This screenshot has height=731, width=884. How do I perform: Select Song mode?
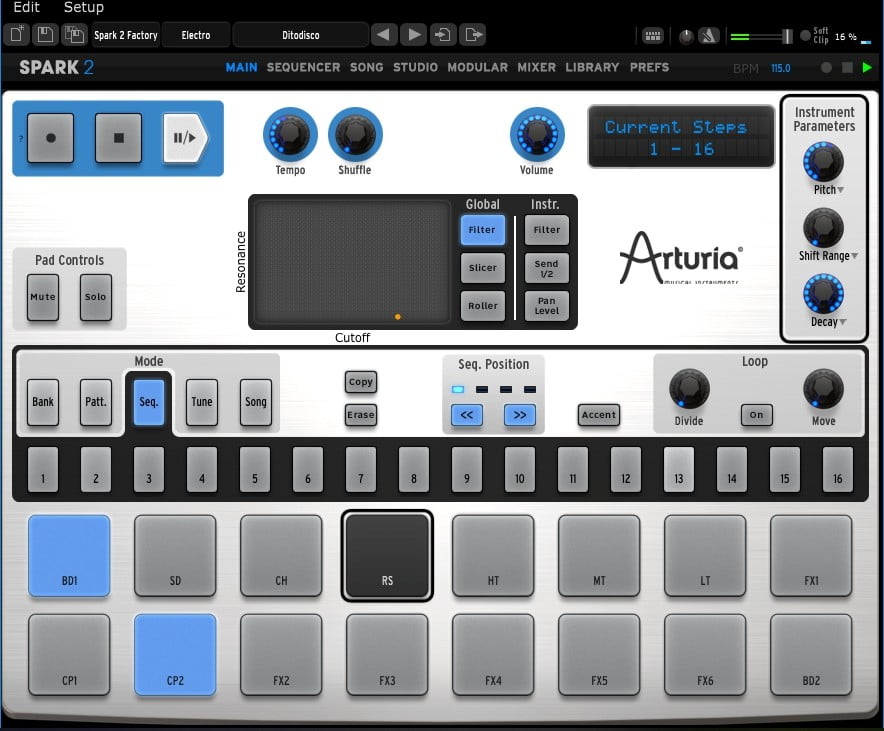pos(255,402)
